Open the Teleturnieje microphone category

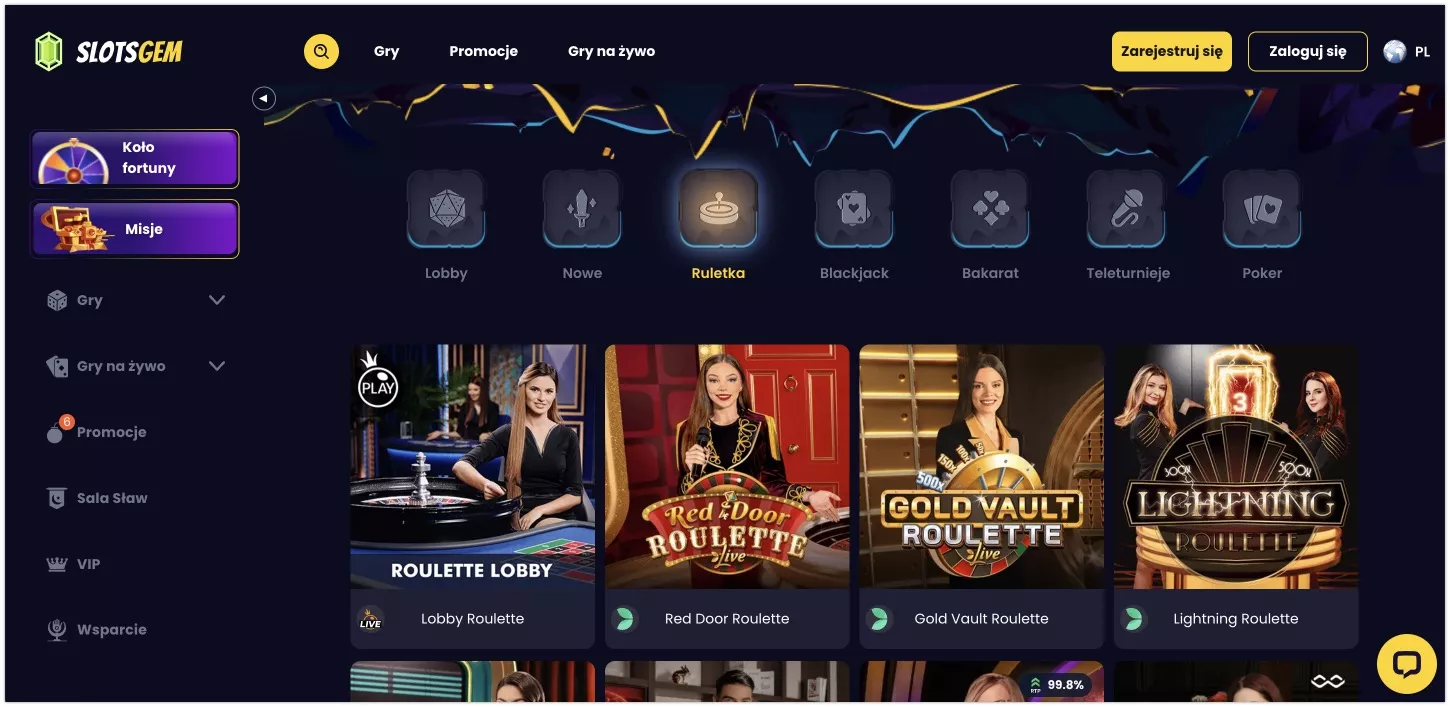point(1126,208)
